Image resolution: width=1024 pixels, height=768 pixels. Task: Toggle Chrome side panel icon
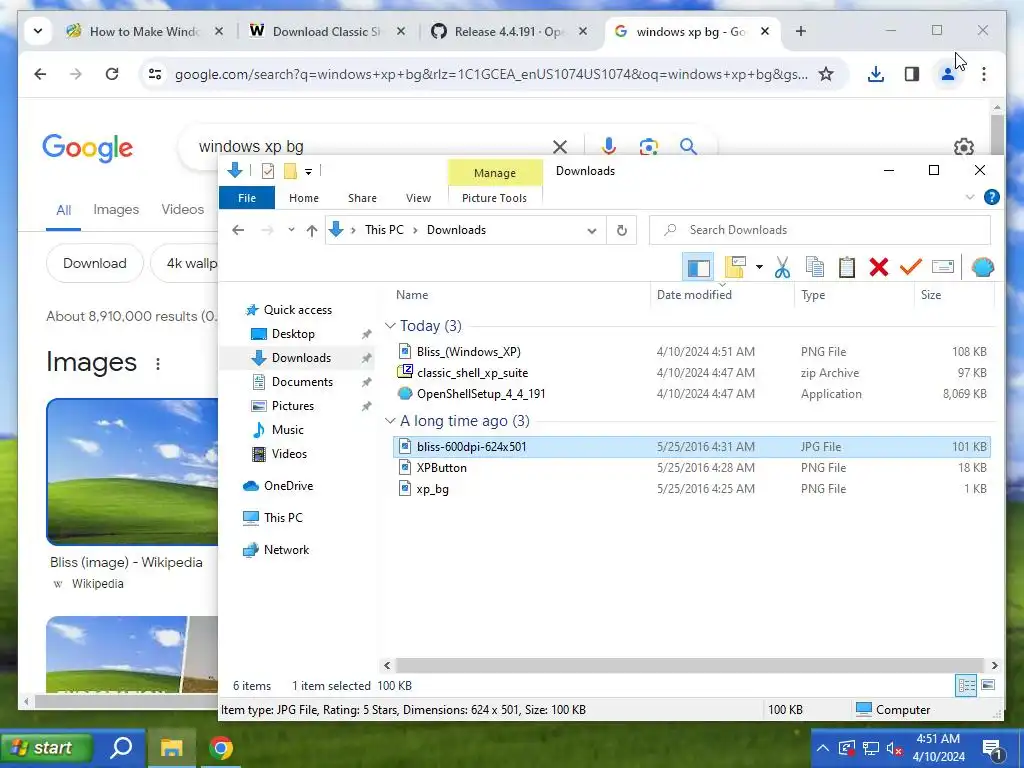tap(912, 74)
